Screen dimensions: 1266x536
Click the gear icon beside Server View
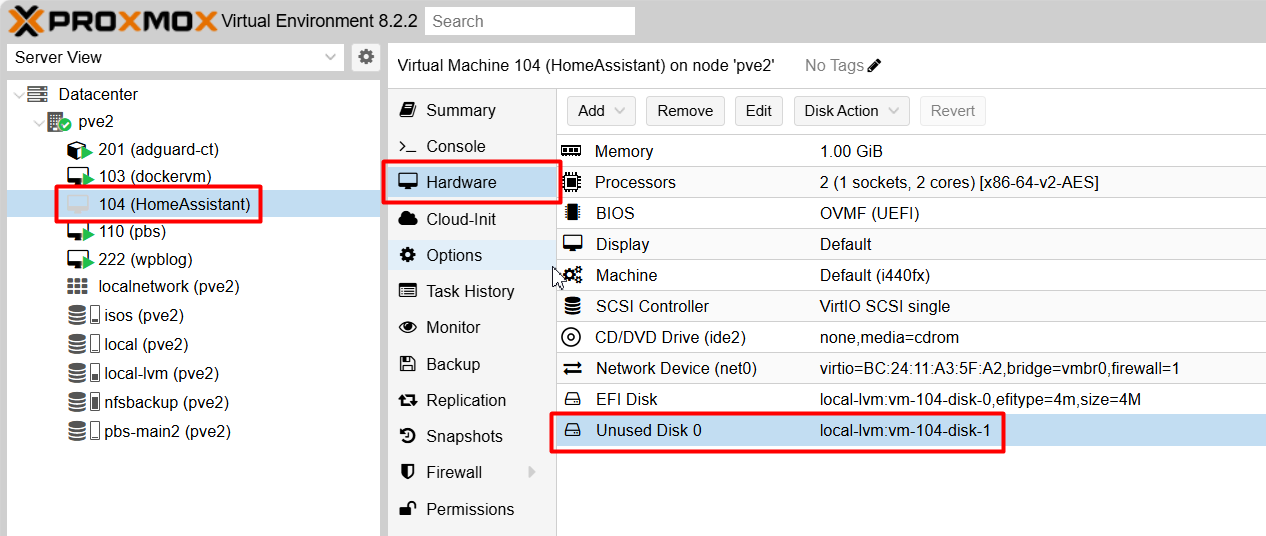pos(366,57)
